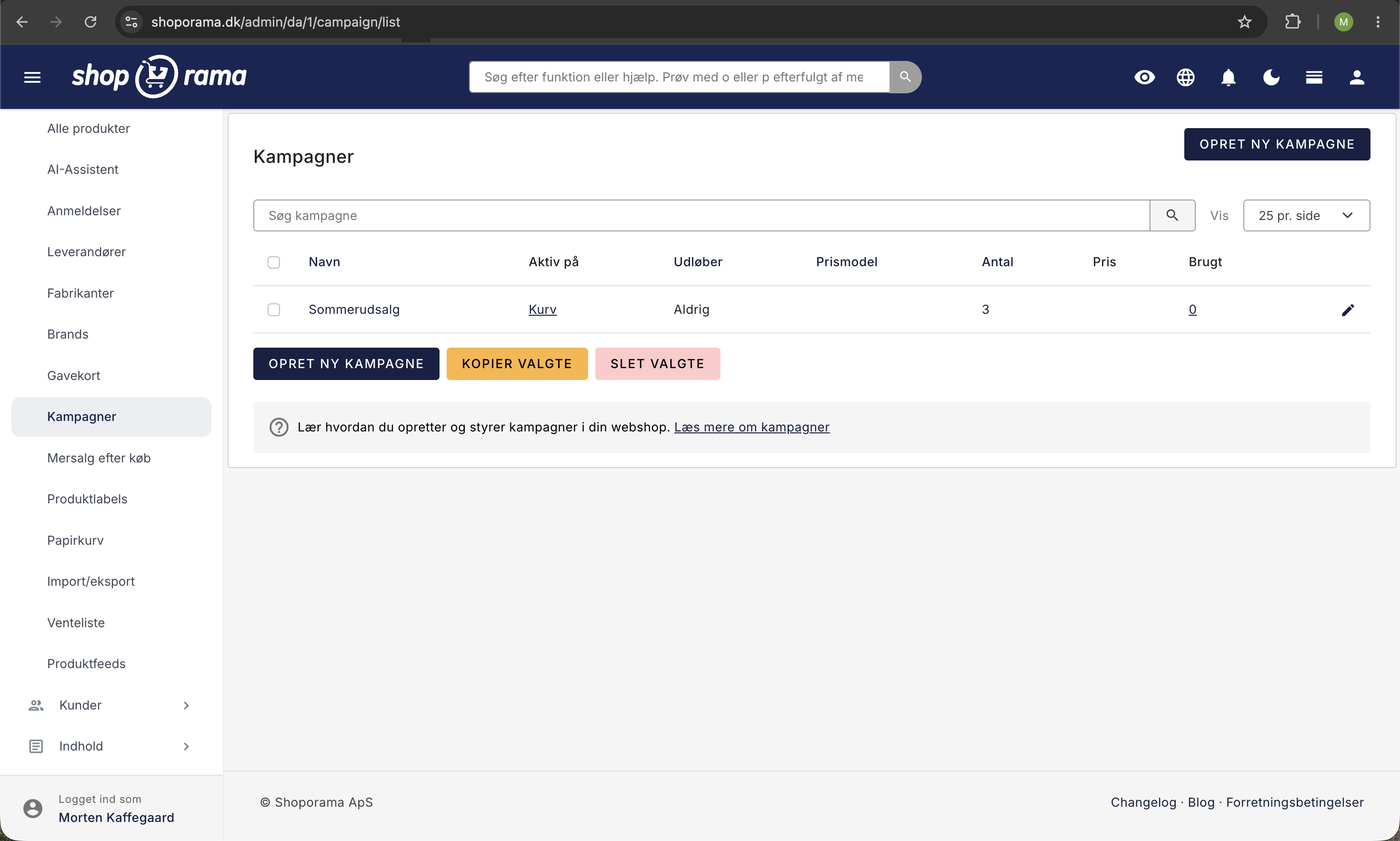1400x841 pixels.
Task: Open the notifications bell
Action: 1229,77
